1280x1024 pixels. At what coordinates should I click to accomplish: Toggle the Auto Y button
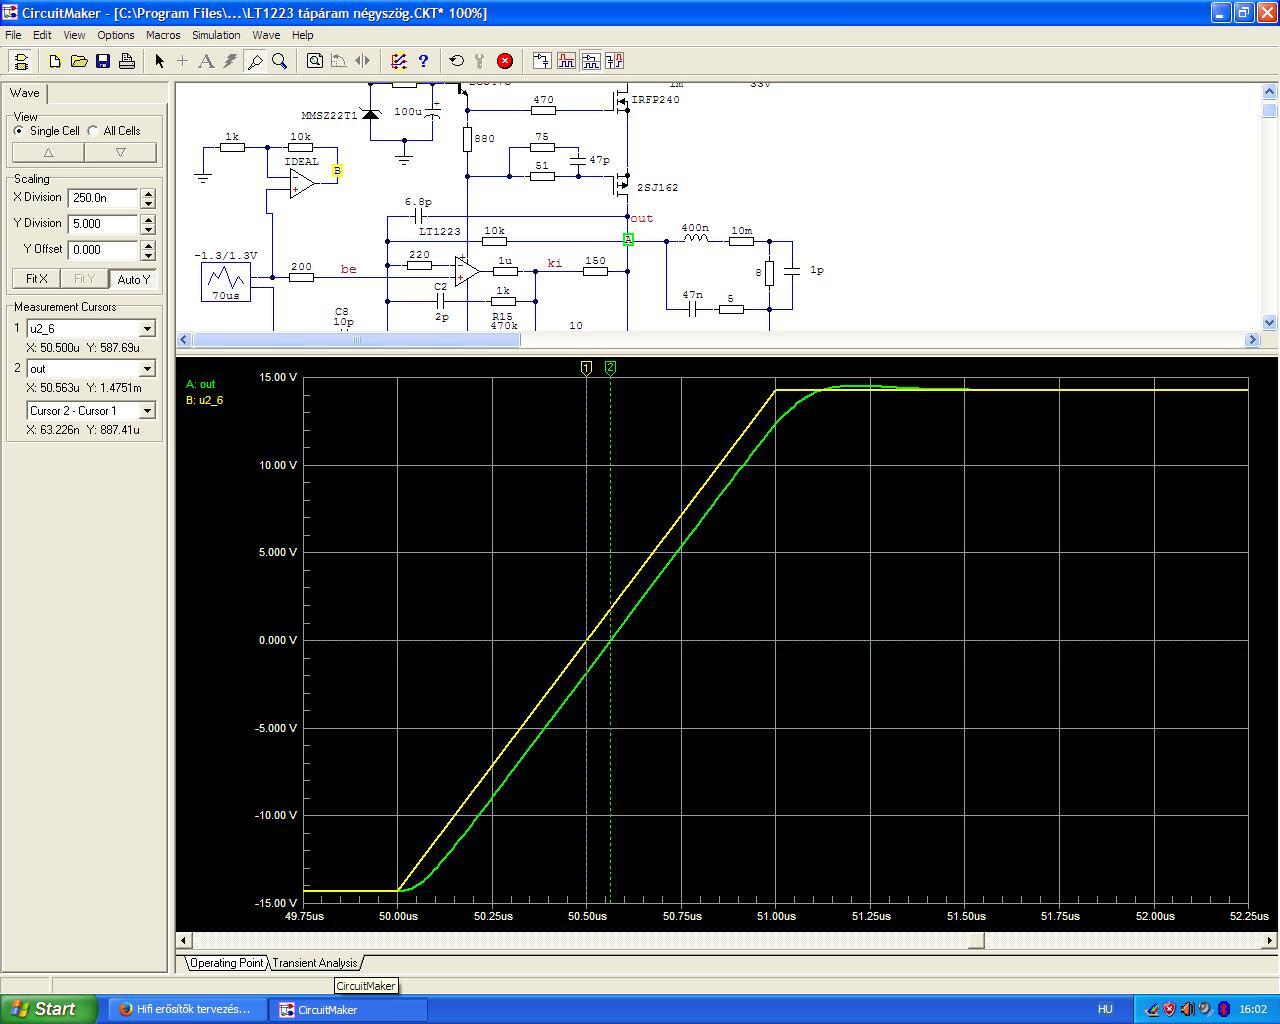[133, 279]
